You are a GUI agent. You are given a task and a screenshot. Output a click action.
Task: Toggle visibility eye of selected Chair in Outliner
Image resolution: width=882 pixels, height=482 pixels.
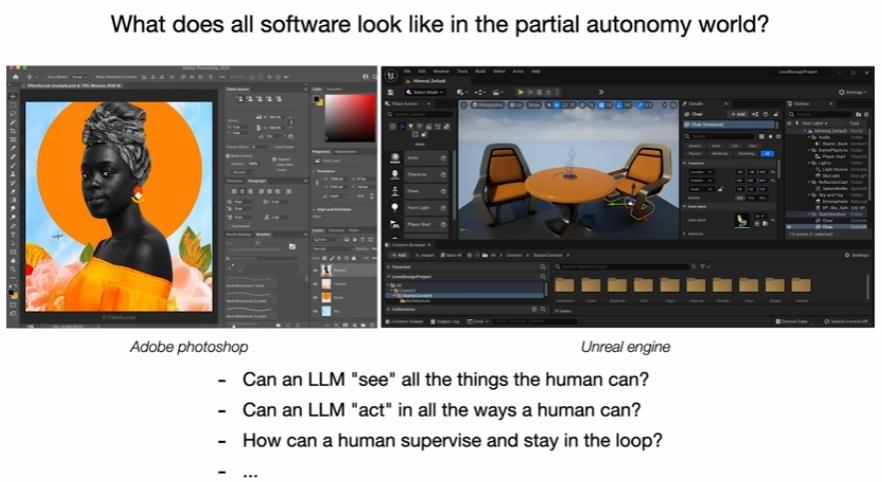[x=789, y=227]
